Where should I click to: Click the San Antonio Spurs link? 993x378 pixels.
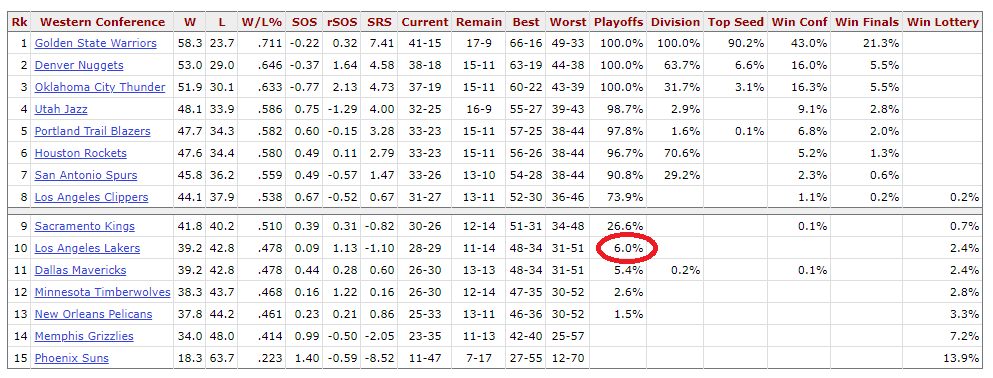(86, 175)
